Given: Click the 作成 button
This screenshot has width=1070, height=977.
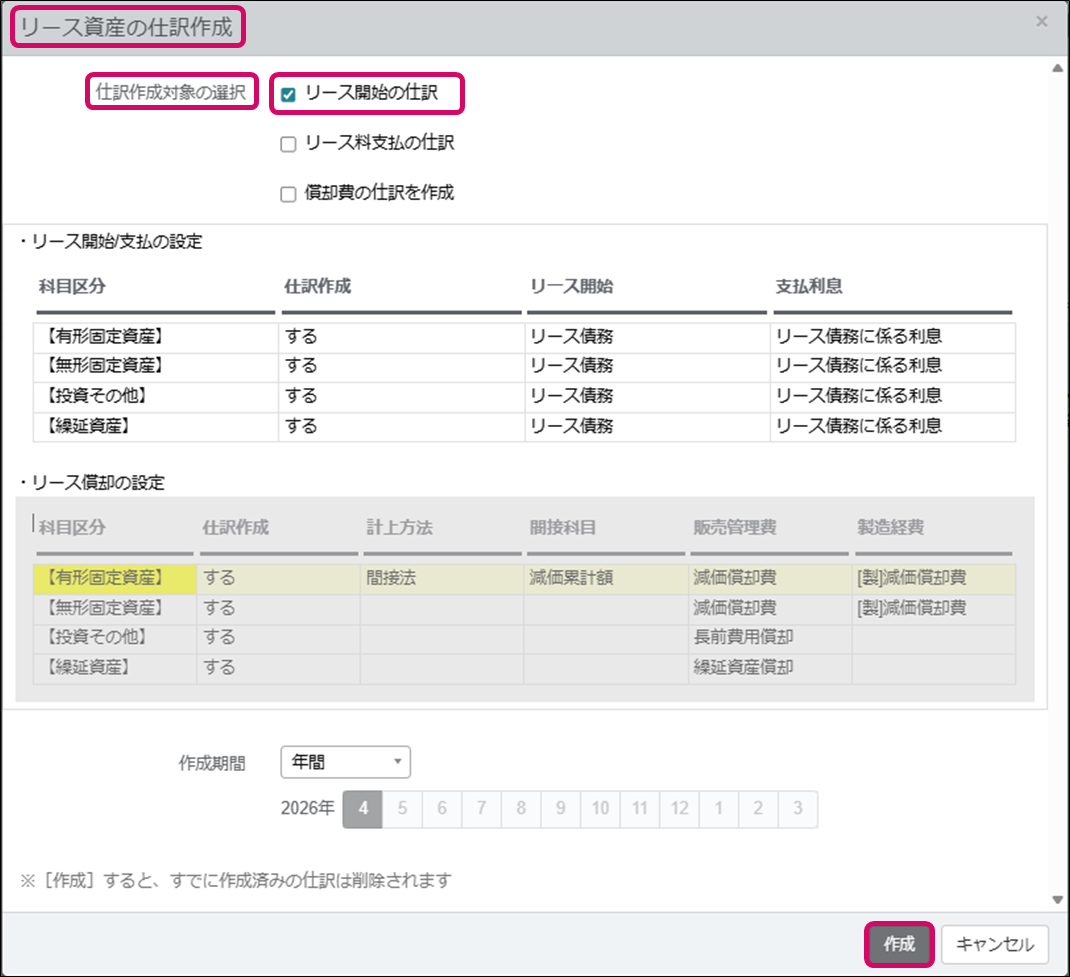Looking at the screenshot, I should [898, 944].
